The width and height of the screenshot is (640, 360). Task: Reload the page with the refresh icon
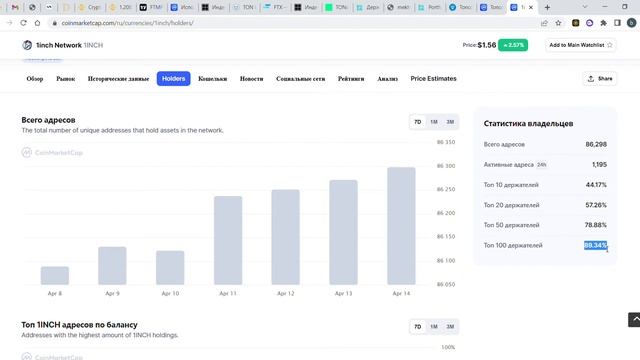(23, 23)
